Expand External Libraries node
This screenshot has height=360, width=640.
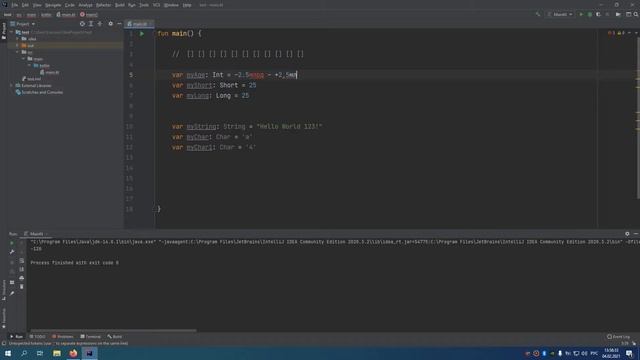point(11,86)
